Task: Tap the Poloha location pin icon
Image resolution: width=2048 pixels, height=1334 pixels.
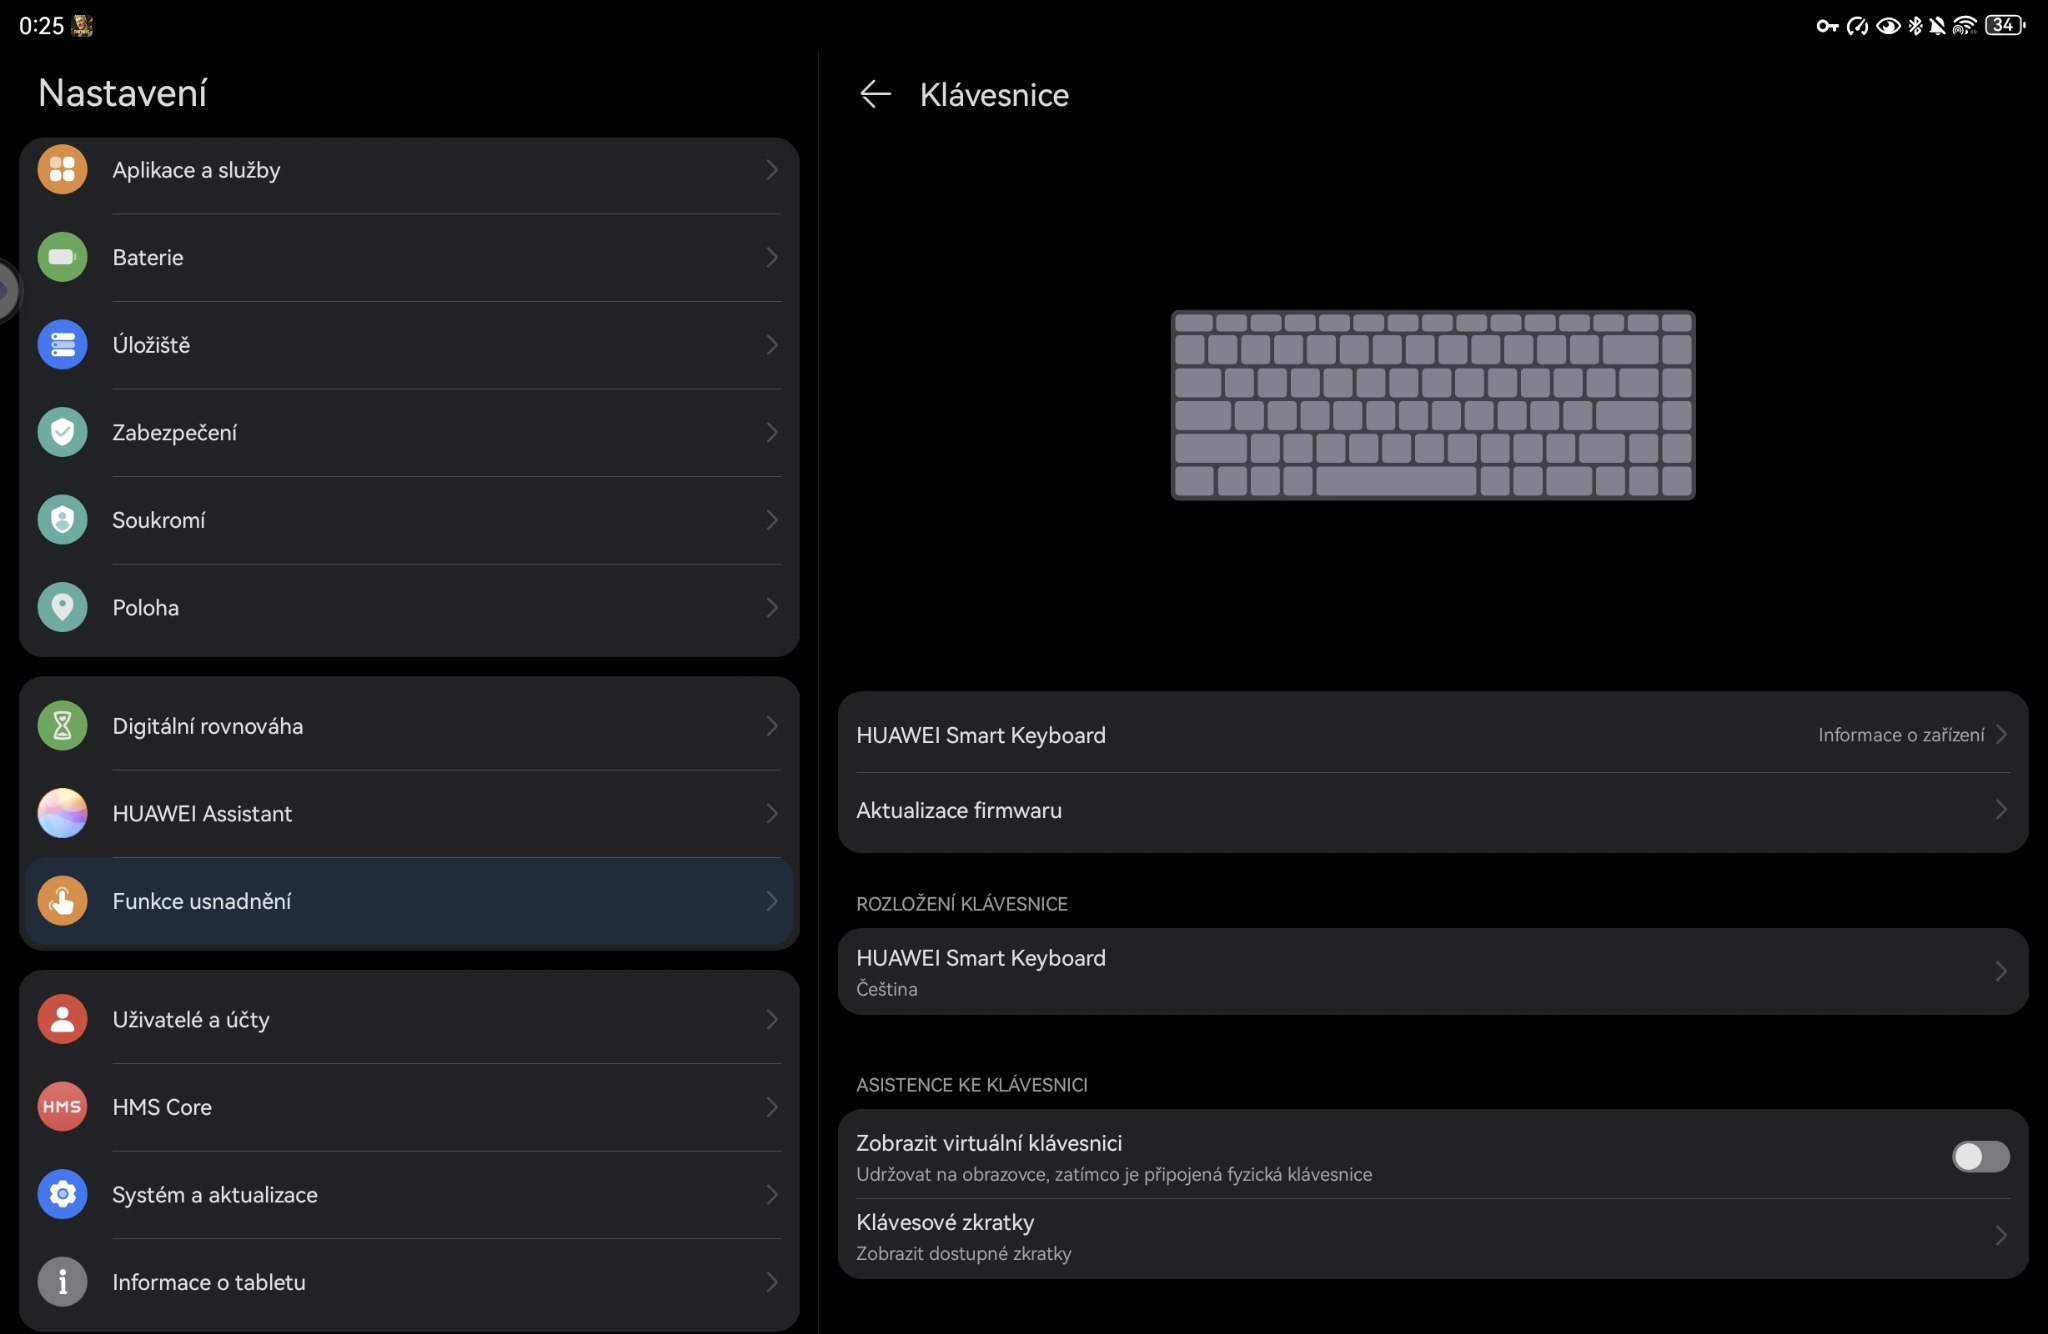Action: 62,607
